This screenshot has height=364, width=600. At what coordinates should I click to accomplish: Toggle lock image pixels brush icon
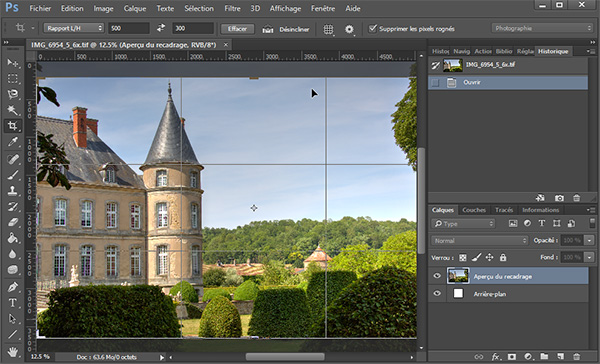click(x=476, y=258)
